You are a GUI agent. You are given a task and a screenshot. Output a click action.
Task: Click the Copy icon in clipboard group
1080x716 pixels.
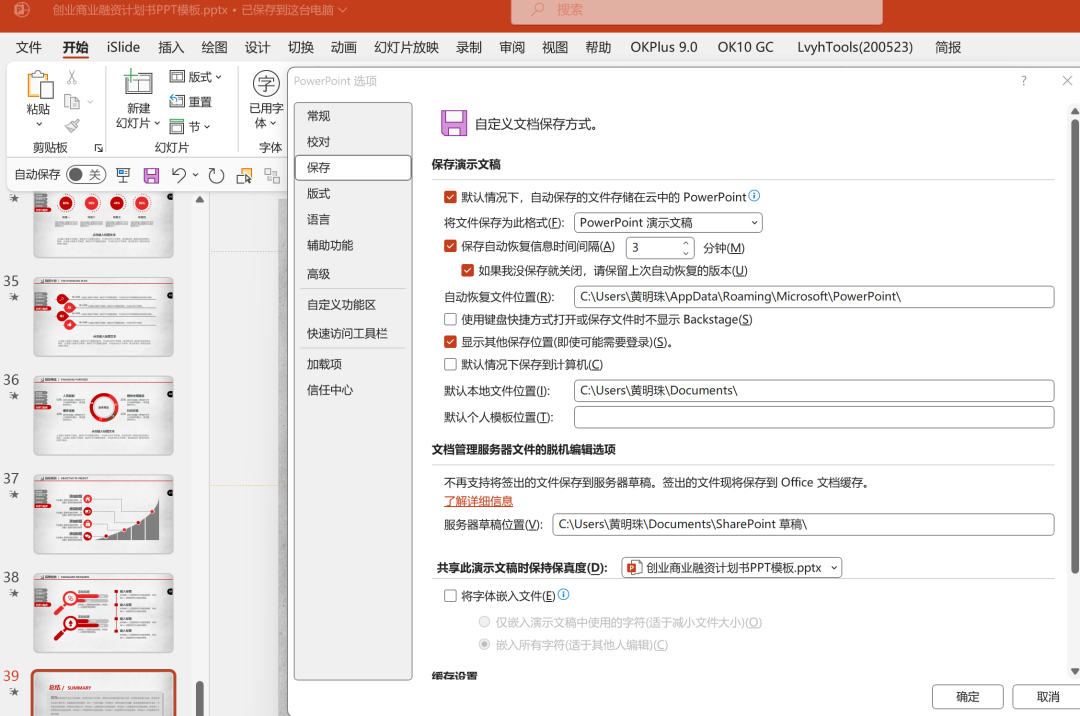pos(72,102)
